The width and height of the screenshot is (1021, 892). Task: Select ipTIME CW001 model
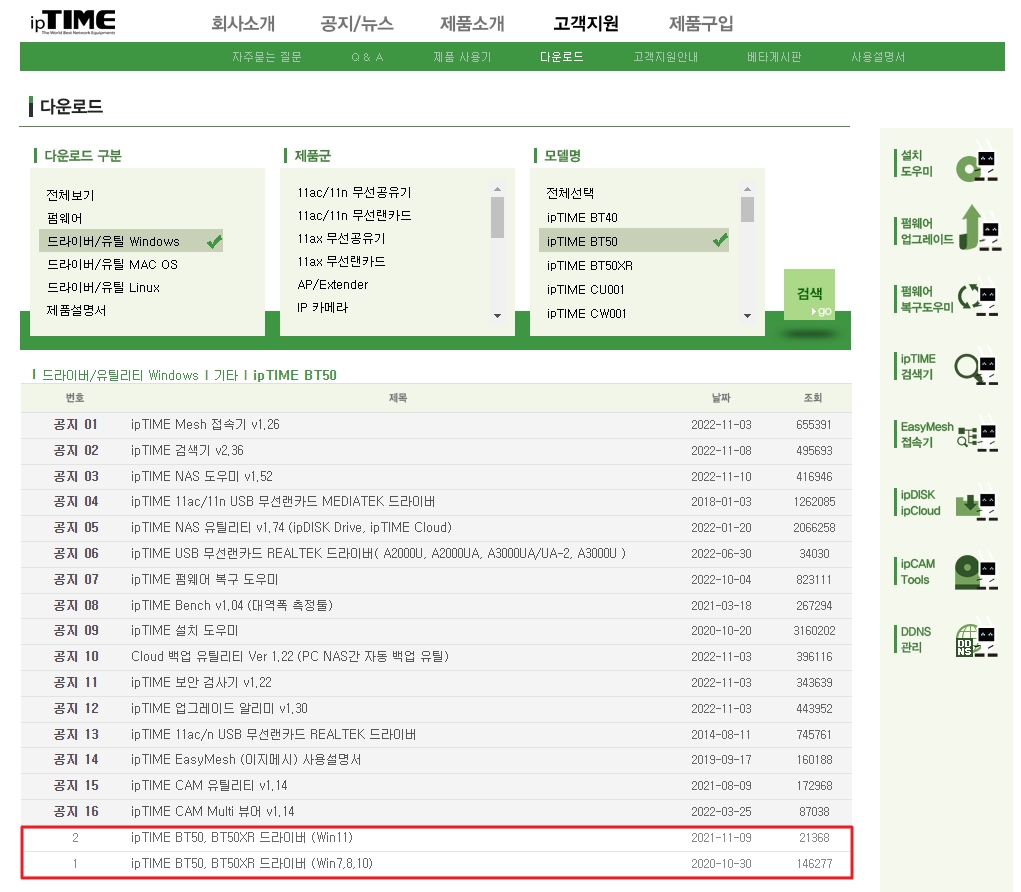pyautogui.click(x=586, y=314)
